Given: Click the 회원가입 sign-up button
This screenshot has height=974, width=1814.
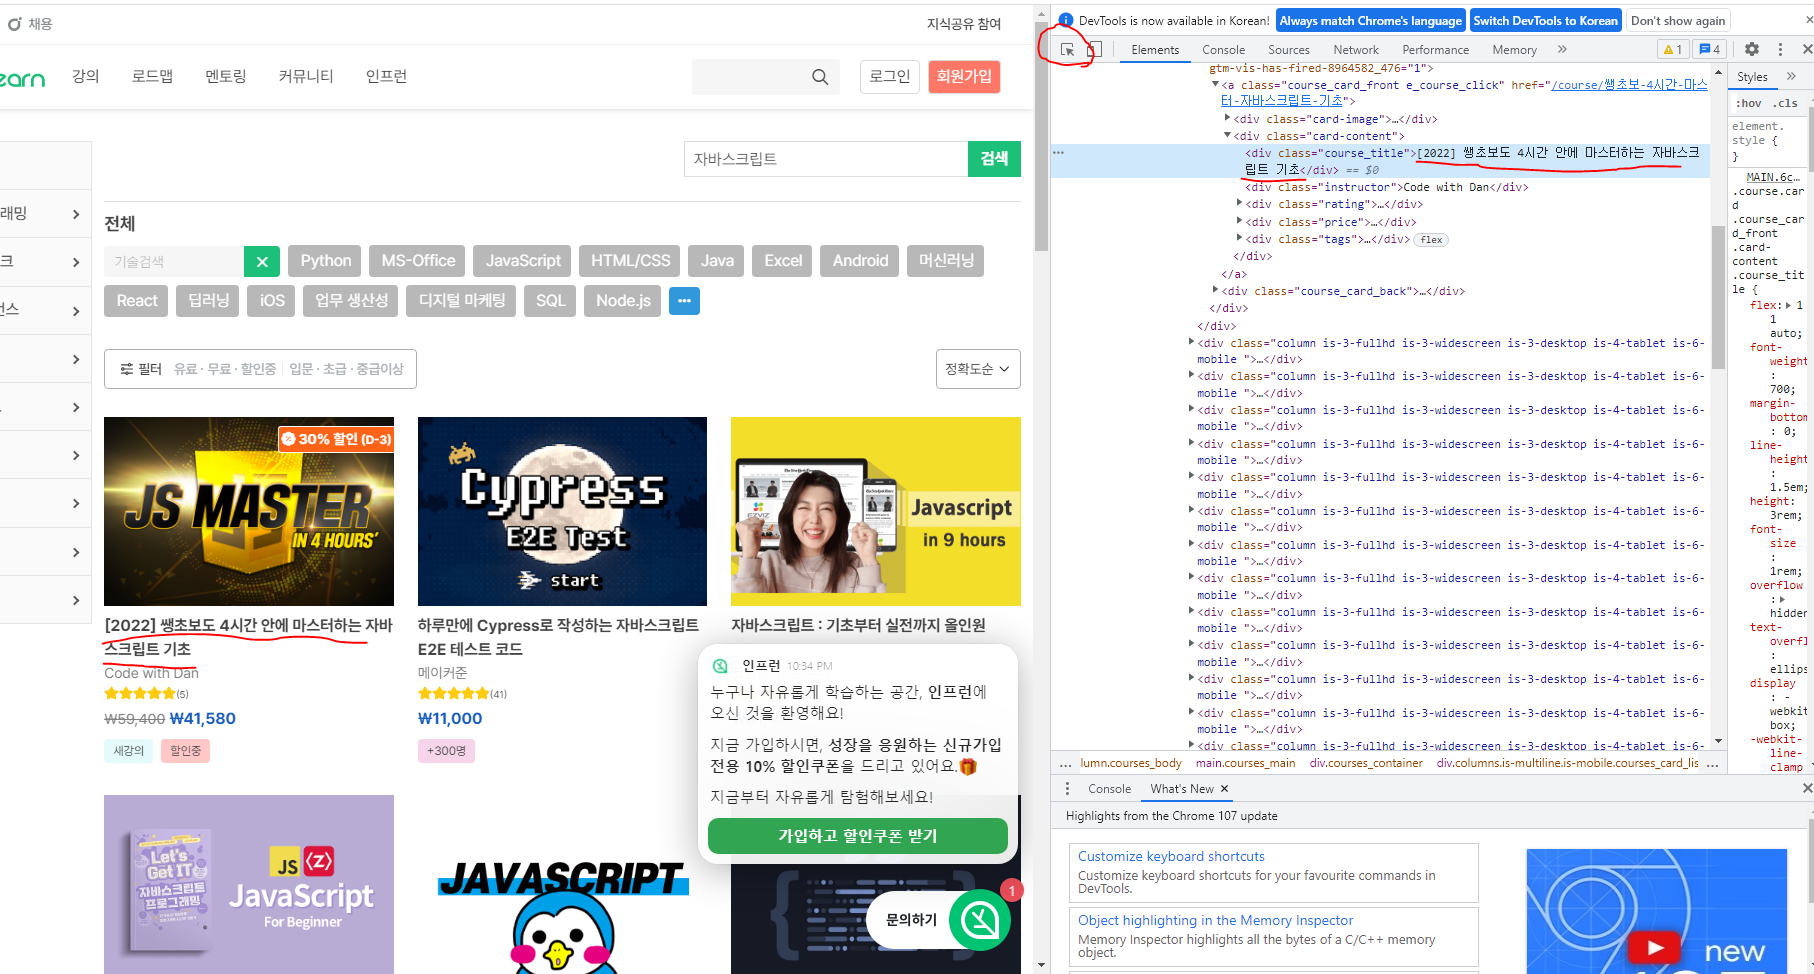Looking at the screenshot, I should coord(964,77).
